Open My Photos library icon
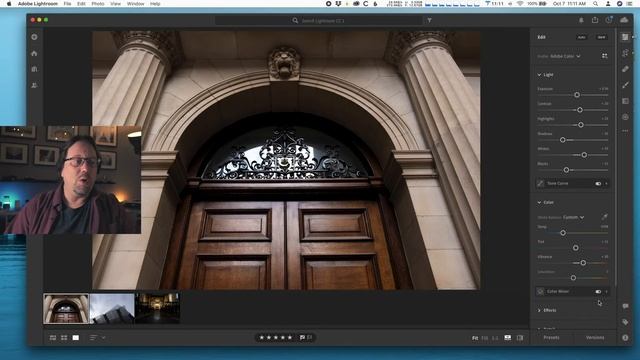Screen dimensions: 640x360 (34, 69)
